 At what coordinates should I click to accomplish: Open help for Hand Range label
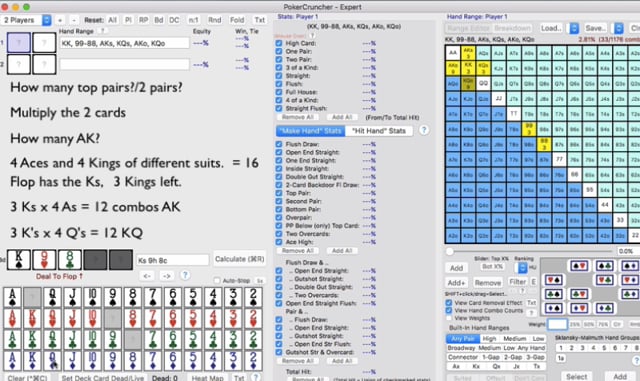pyautogui.click(x=103, y=31)
